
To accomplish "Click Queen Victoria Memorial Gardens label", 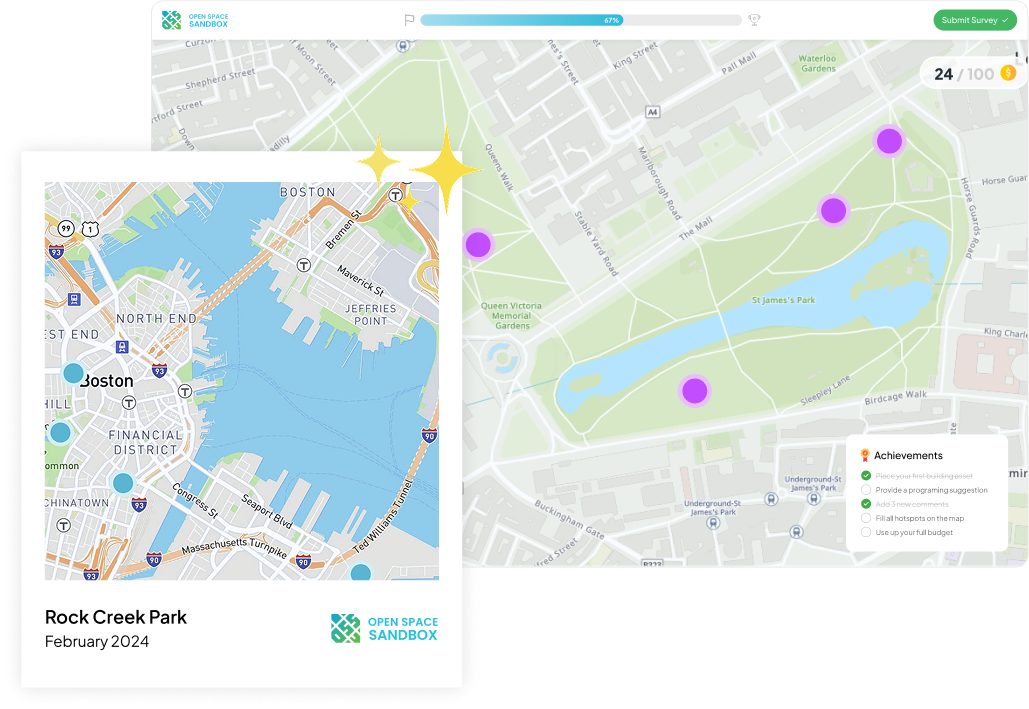I will [x=511, y=316].
